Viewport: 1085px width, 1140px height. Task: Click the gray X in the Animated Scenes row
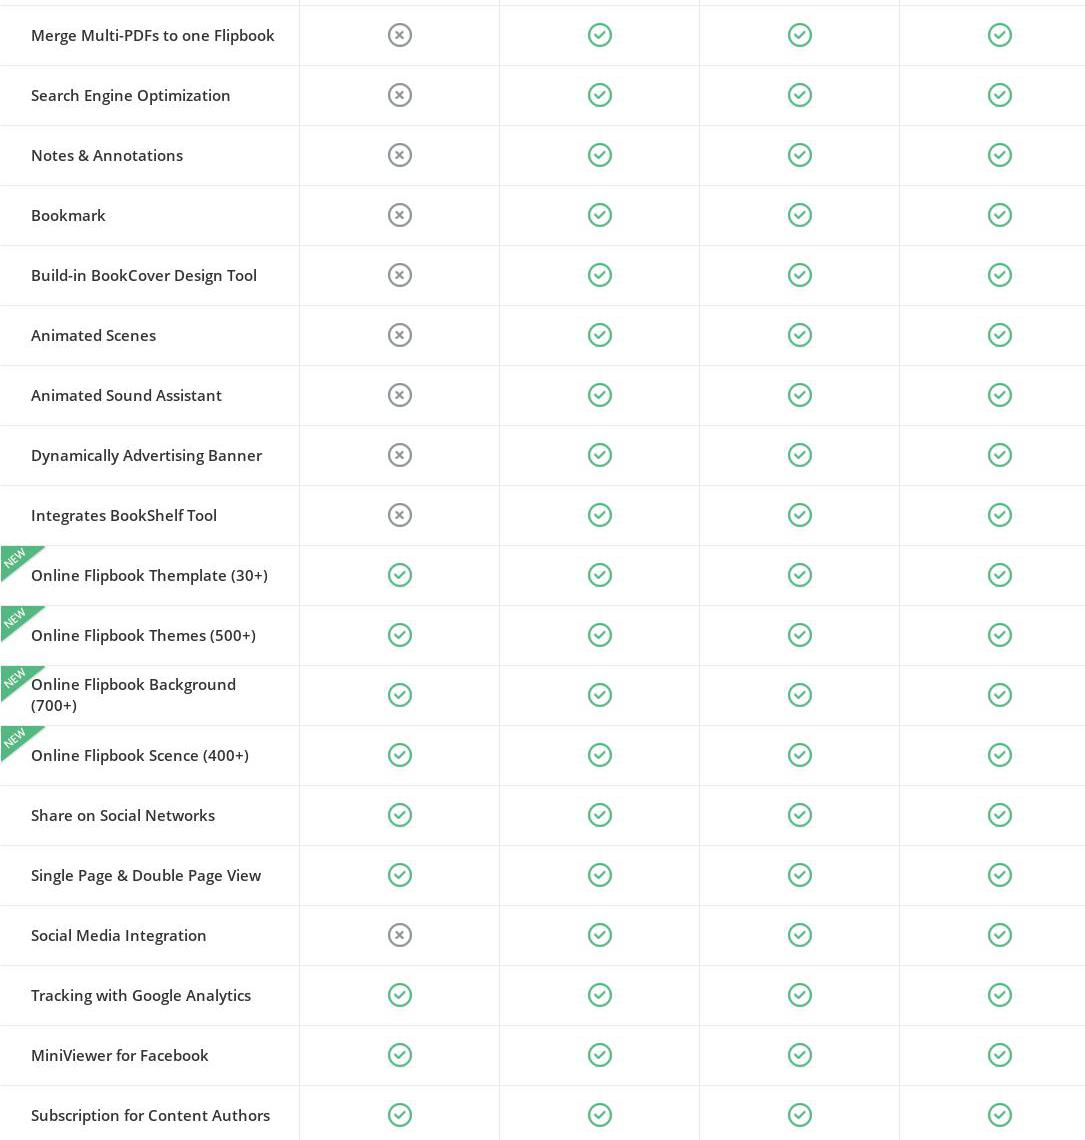pos(400,335)
